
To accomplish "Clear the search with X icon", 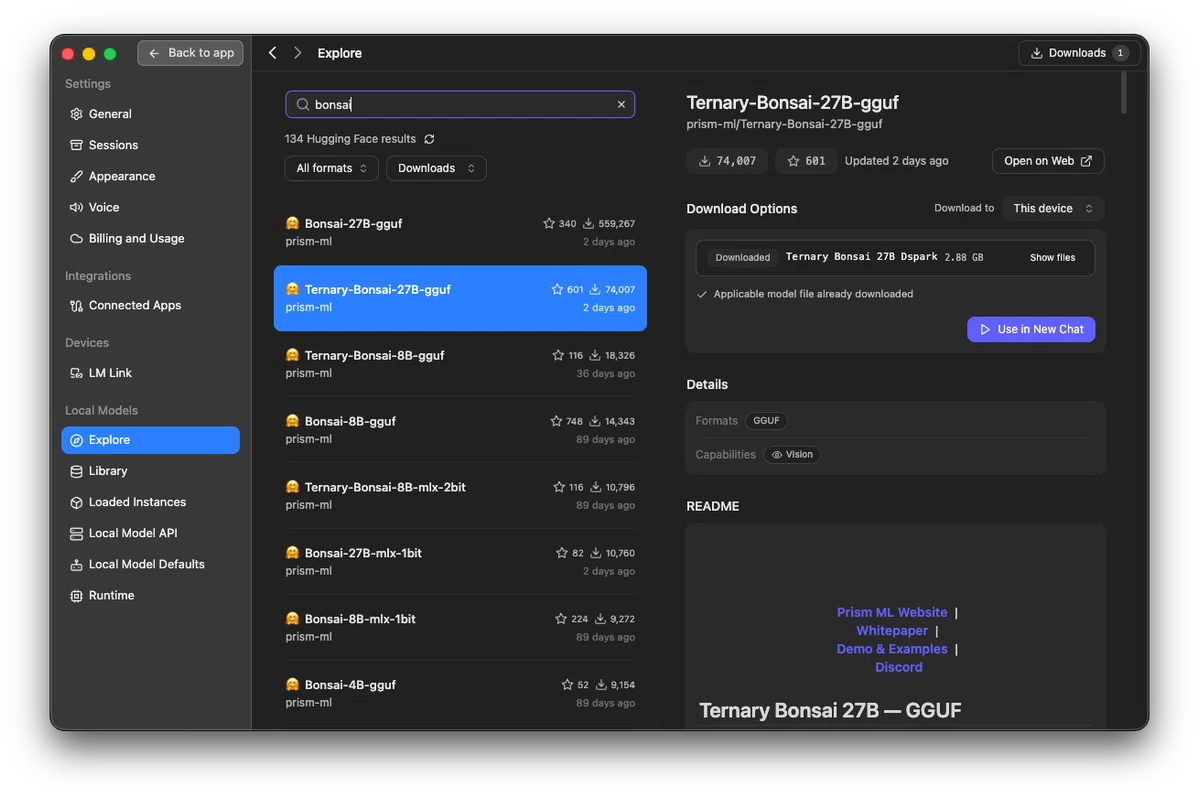I will pyautogui.click(x=621, y=104).
